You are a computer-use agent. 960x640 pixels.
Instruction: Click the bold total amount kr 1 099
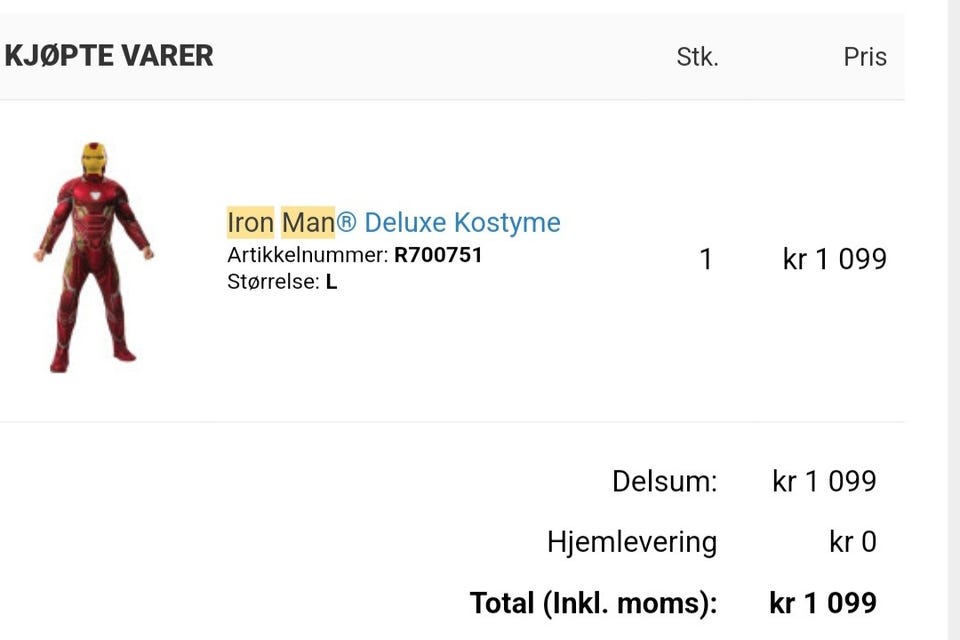823,603
